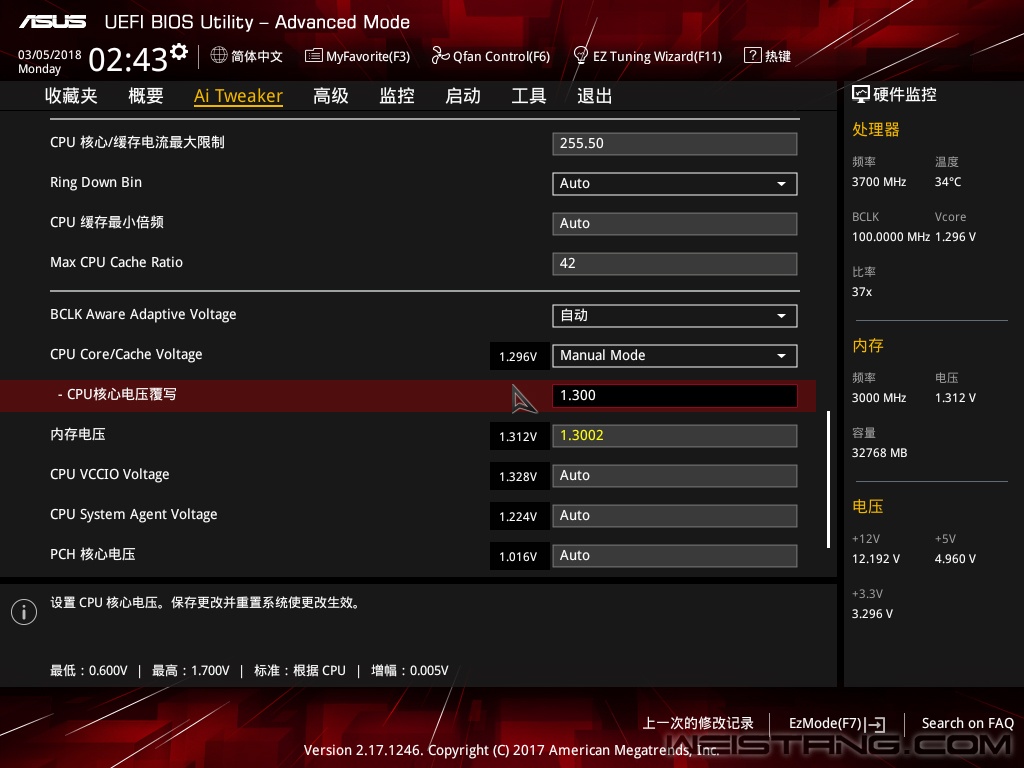Click the settings gear next to the clock

(x=179, y=51)
